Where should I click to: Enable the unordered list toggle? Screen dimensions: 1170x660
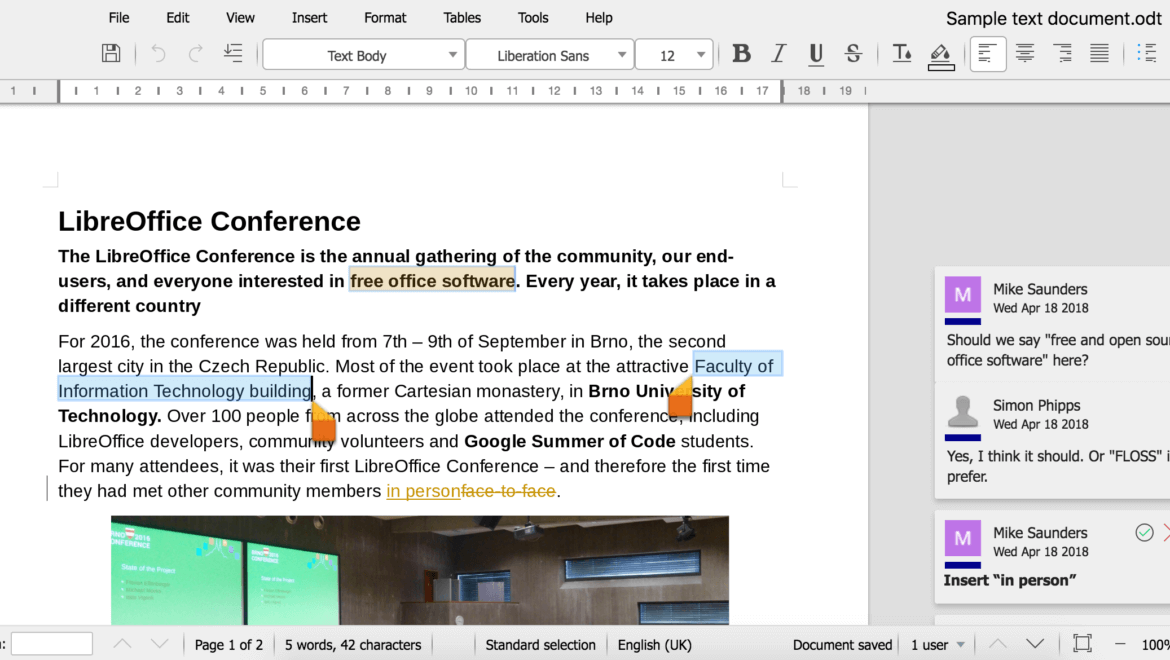pos(1147,53)
